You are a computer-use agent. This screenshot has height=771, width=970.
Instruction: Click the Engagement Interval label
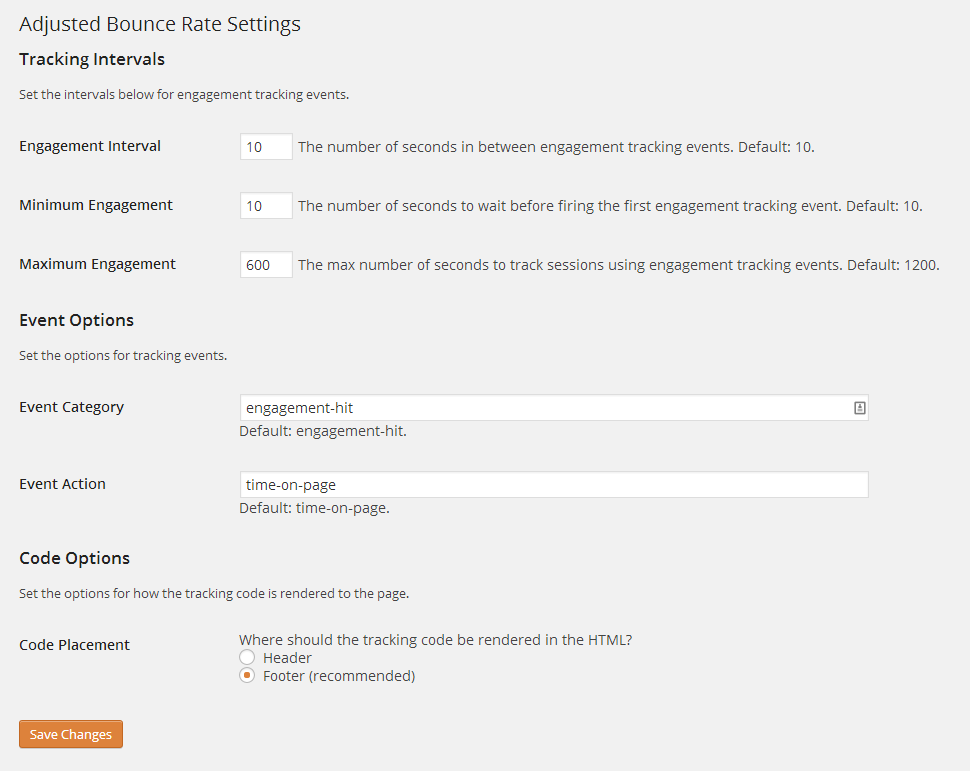click(90, 146)
